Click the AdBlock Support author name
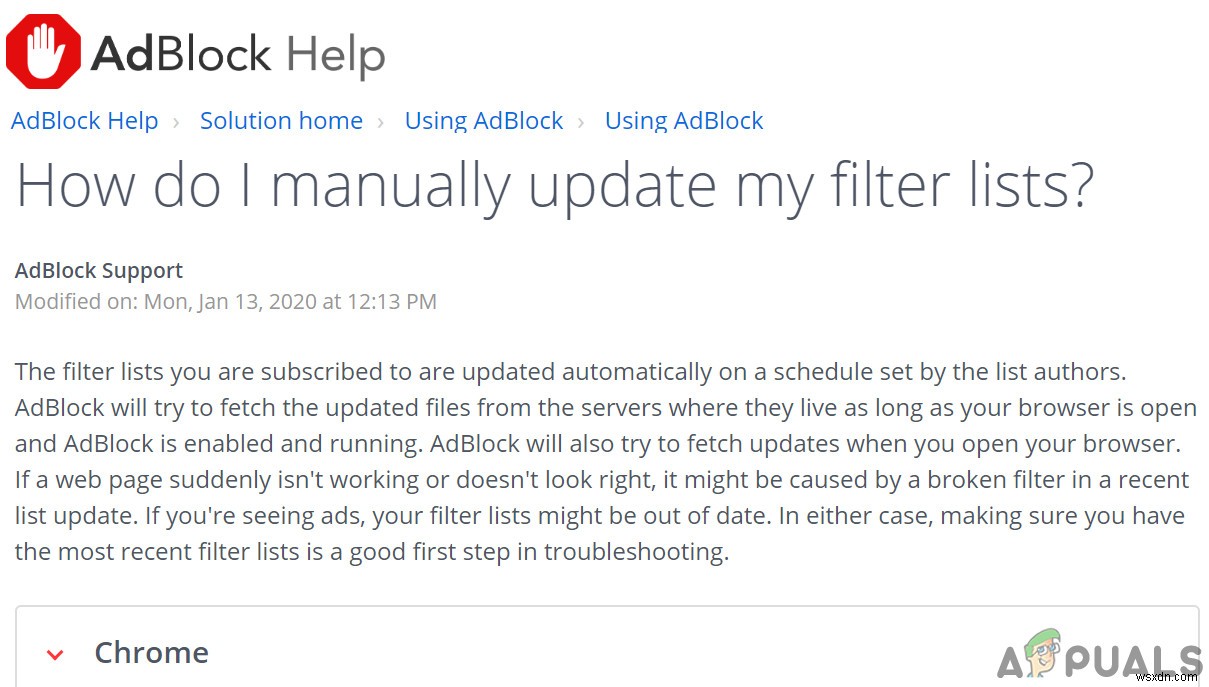 (x=98, y=270)
